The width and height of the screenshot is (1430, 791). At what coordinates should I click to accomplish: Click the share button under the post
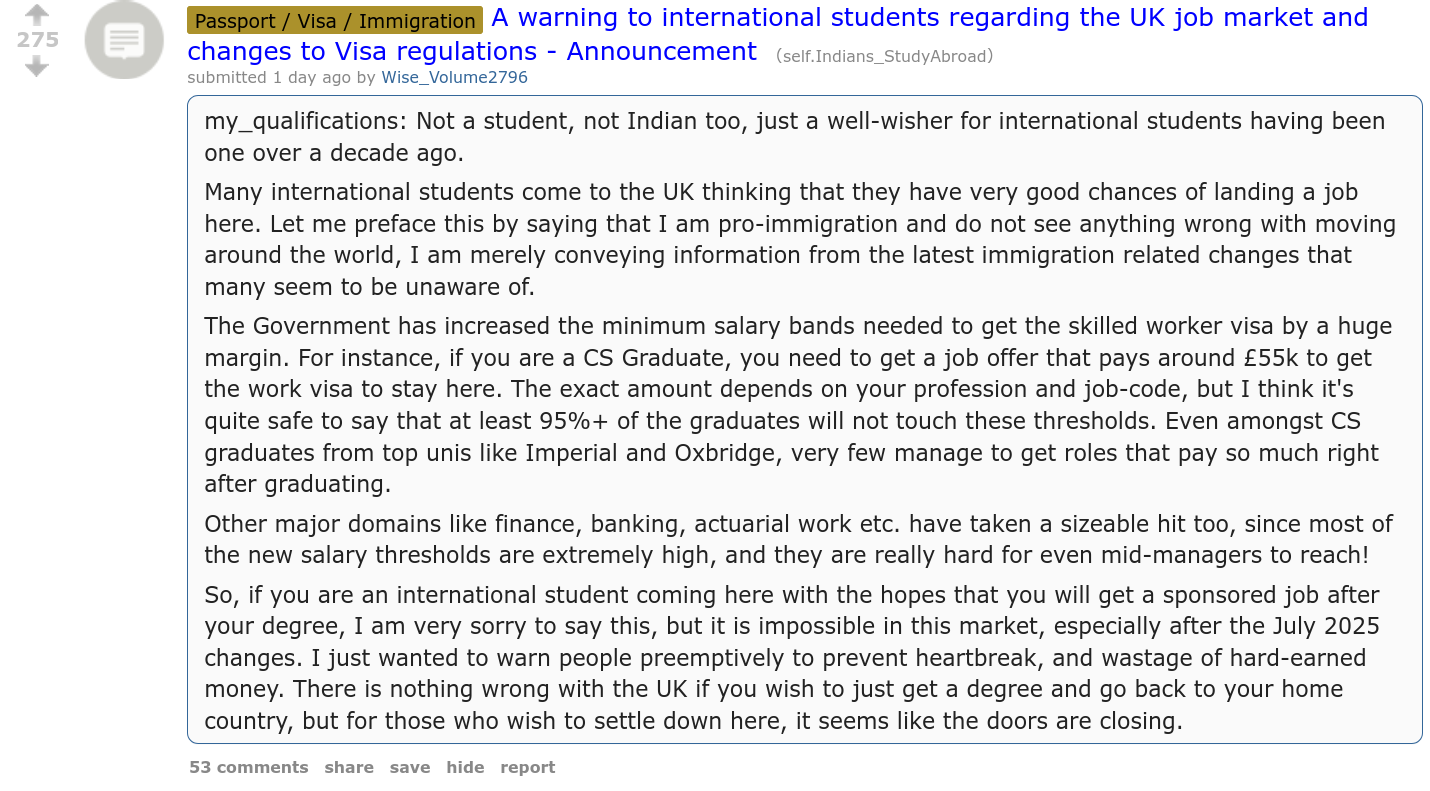tap(348, 767)
